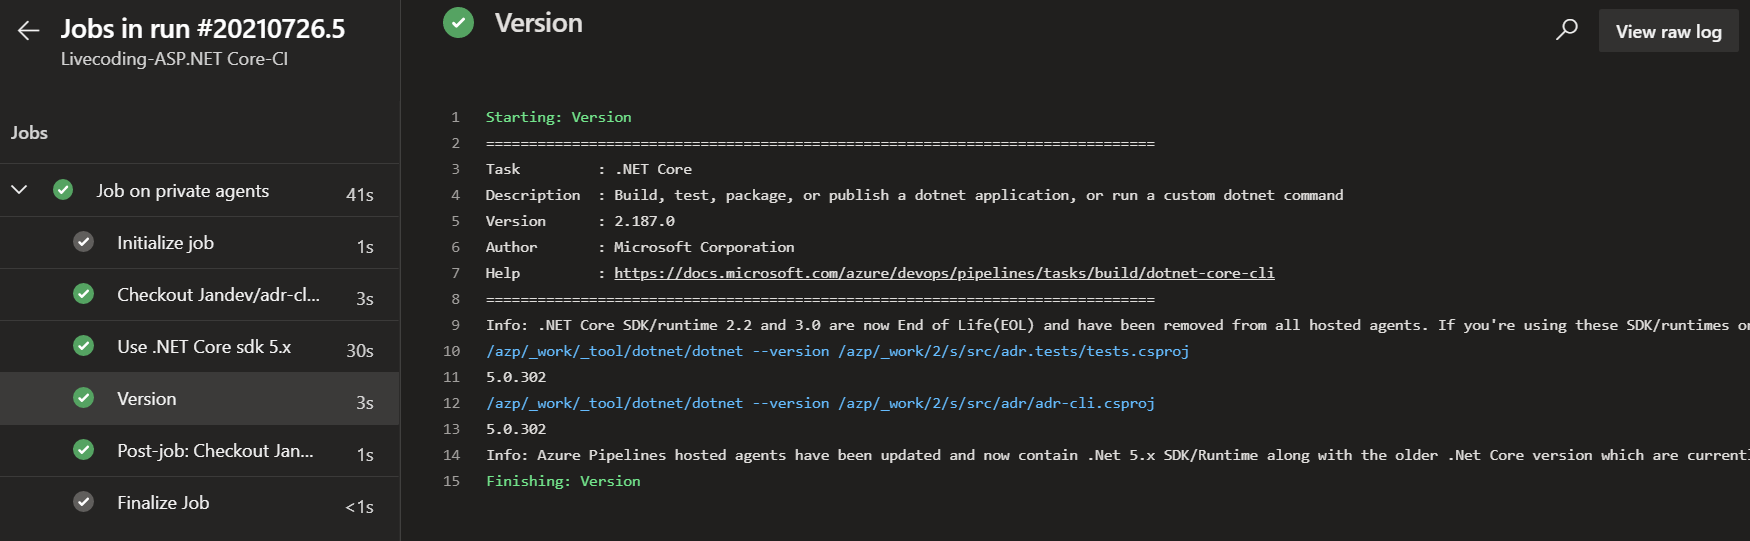
Task: Click status icon next to Initialize job
Action: pyautogui.click(x=84, y=242)
